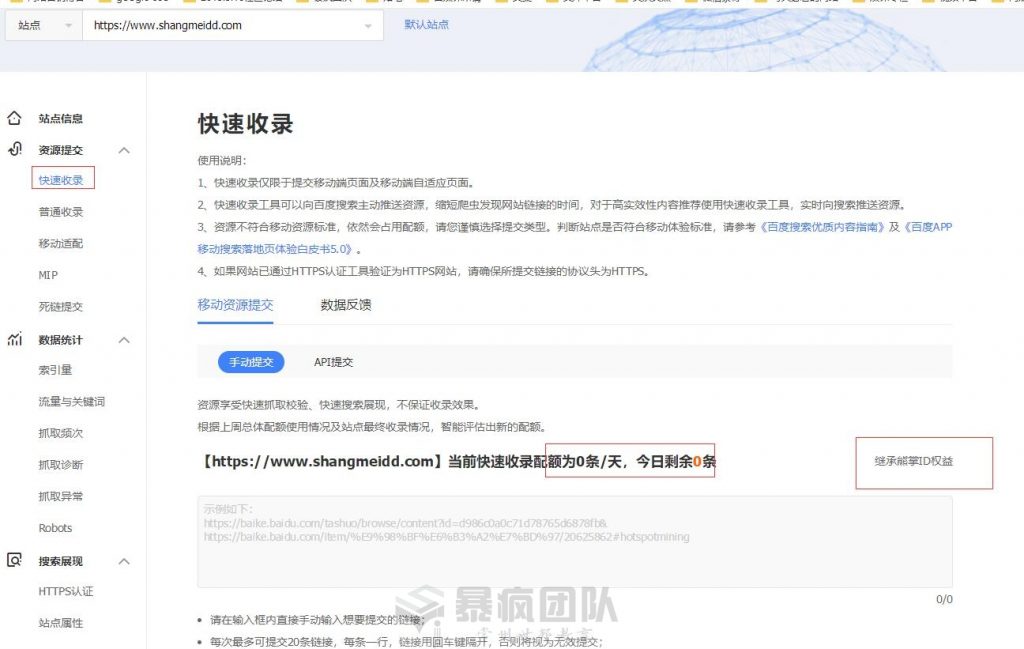Click the 请在输入框内直接手动输入 bullet text
1024x649 pixels.
tap(317, 620)
